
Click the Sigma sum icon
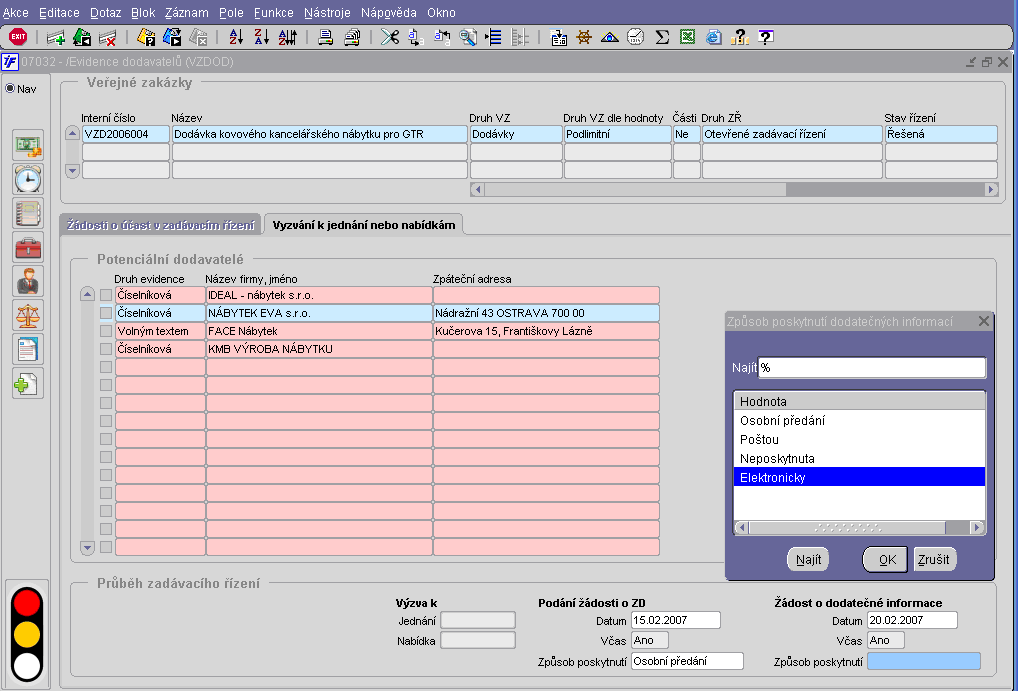pyautogui.click(x=662, y=38)
